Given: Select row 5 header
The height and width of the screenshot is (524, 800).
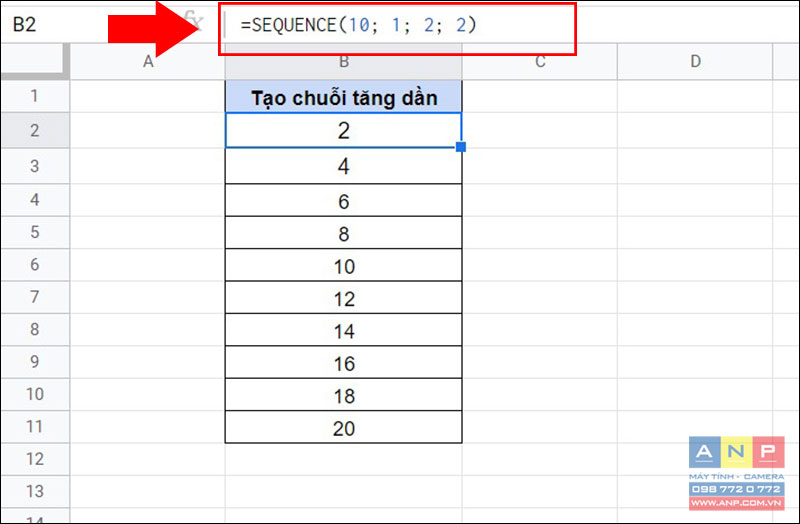Looking at the screenshot, I should [x=35, y=232].
